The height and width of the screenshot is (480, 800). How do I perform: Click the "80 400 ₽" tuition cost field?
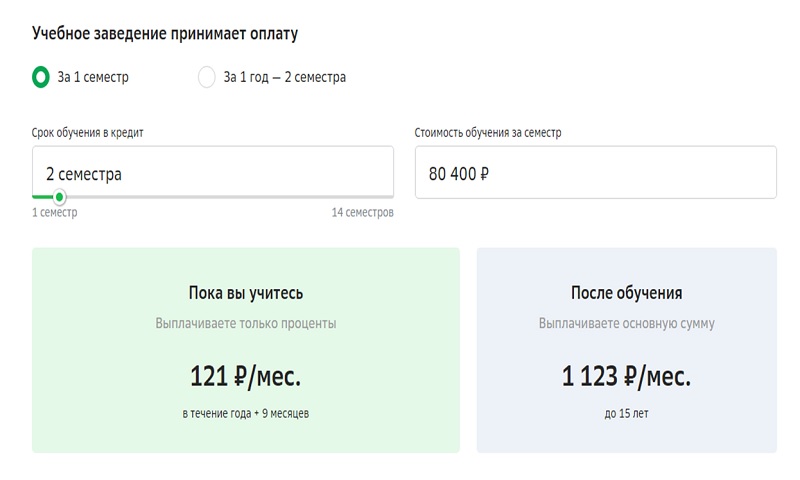tap(595, 173)
